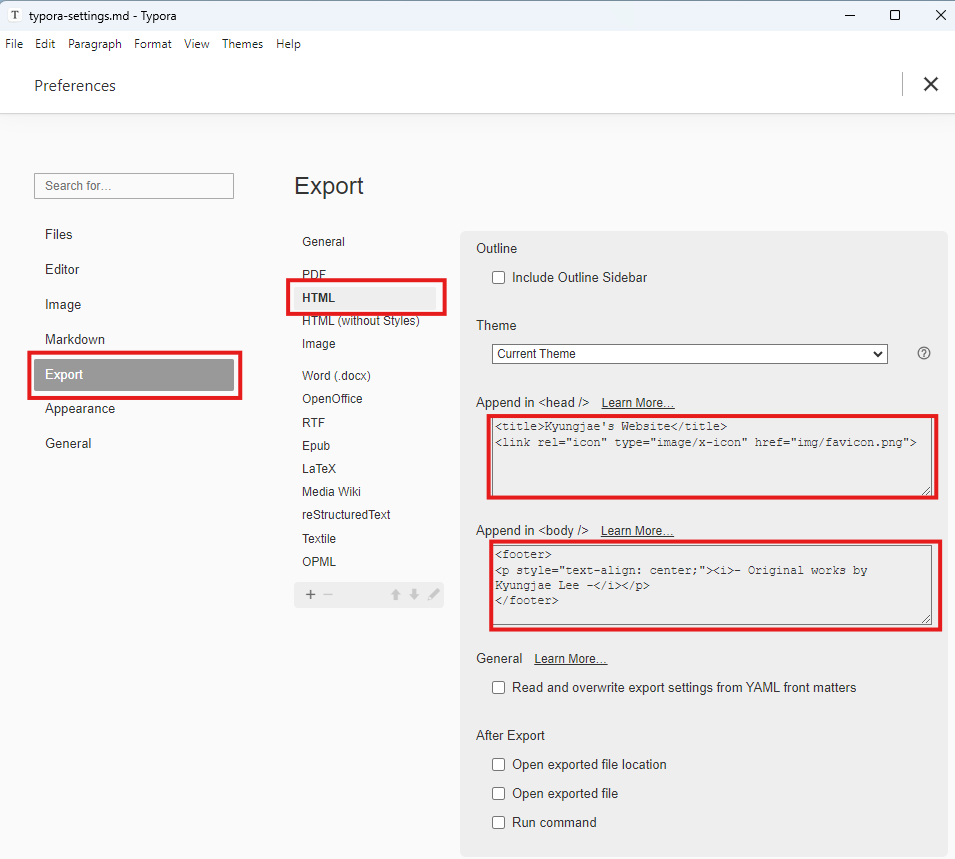Enable Include Outline Sidebar checkbox
The width and height of the screenshot is (955, 859).
[x=498, y=278]
